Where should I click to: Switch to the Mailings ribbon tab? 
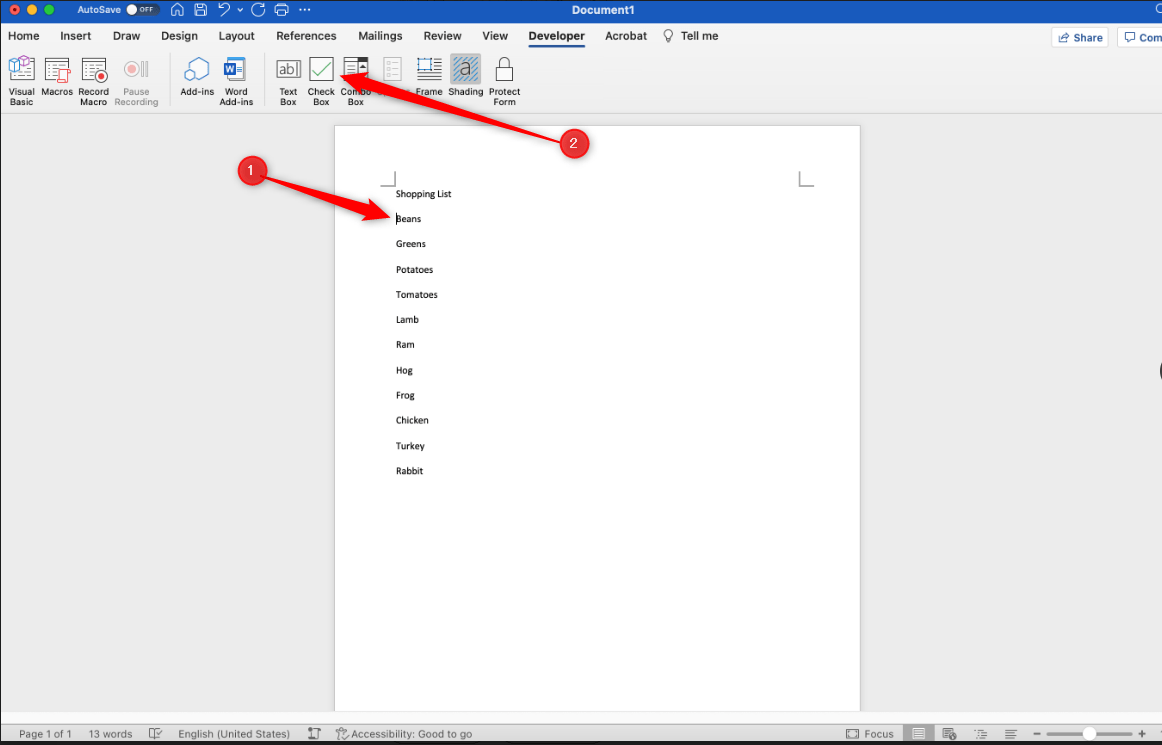click(x=380, y=36)
